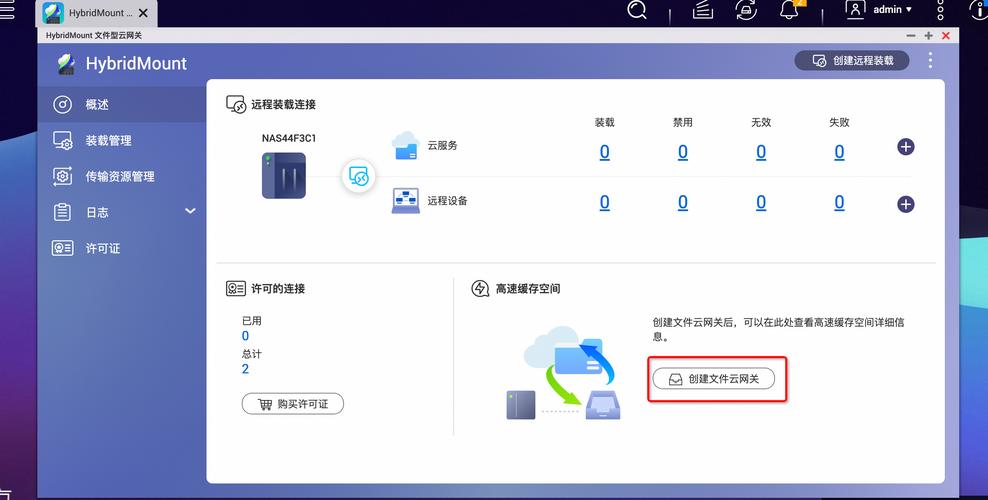Viewport: 988px width, 500px height.
Task: Minimize the HybridMount window
Action: 910,36
